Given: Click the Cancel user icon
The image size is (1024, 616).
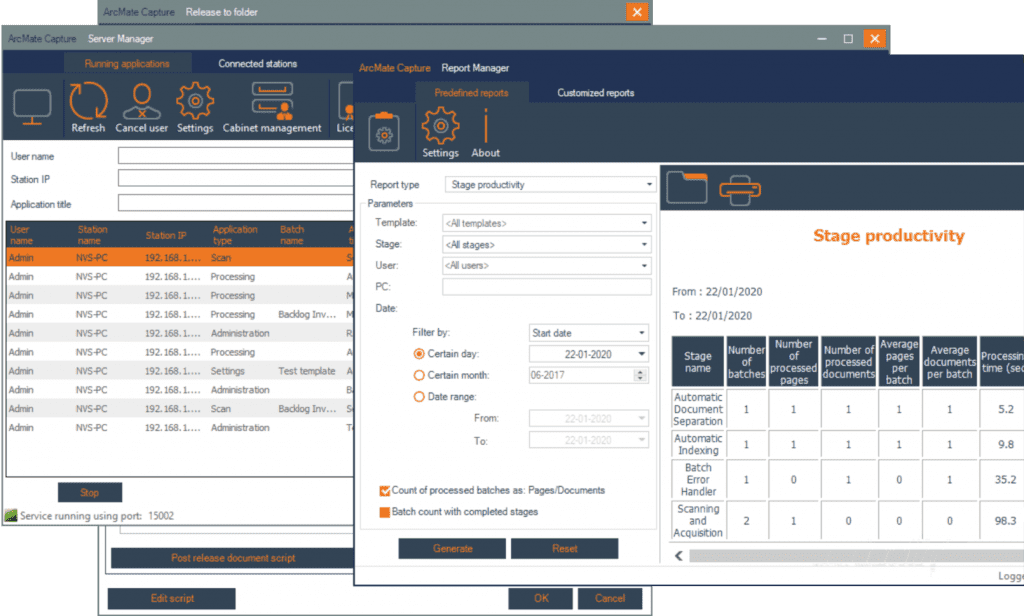Looking at the screenshot, I should click(140, 103).
